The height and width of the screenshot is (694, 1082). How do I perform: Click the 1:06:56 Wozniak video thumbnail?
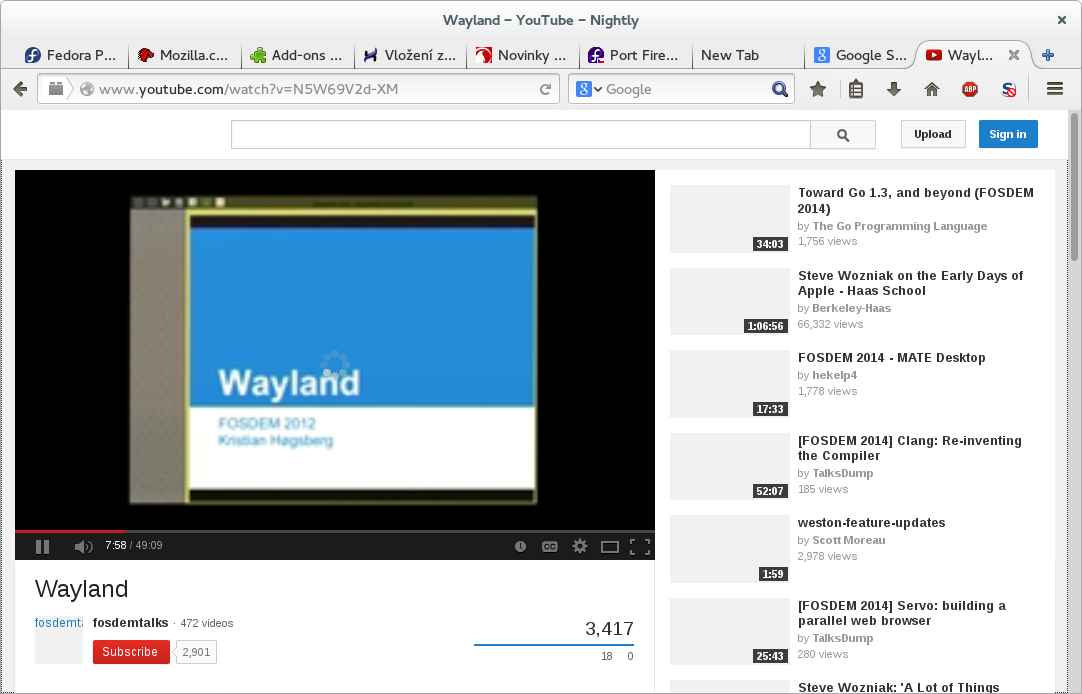click(729, 301)
